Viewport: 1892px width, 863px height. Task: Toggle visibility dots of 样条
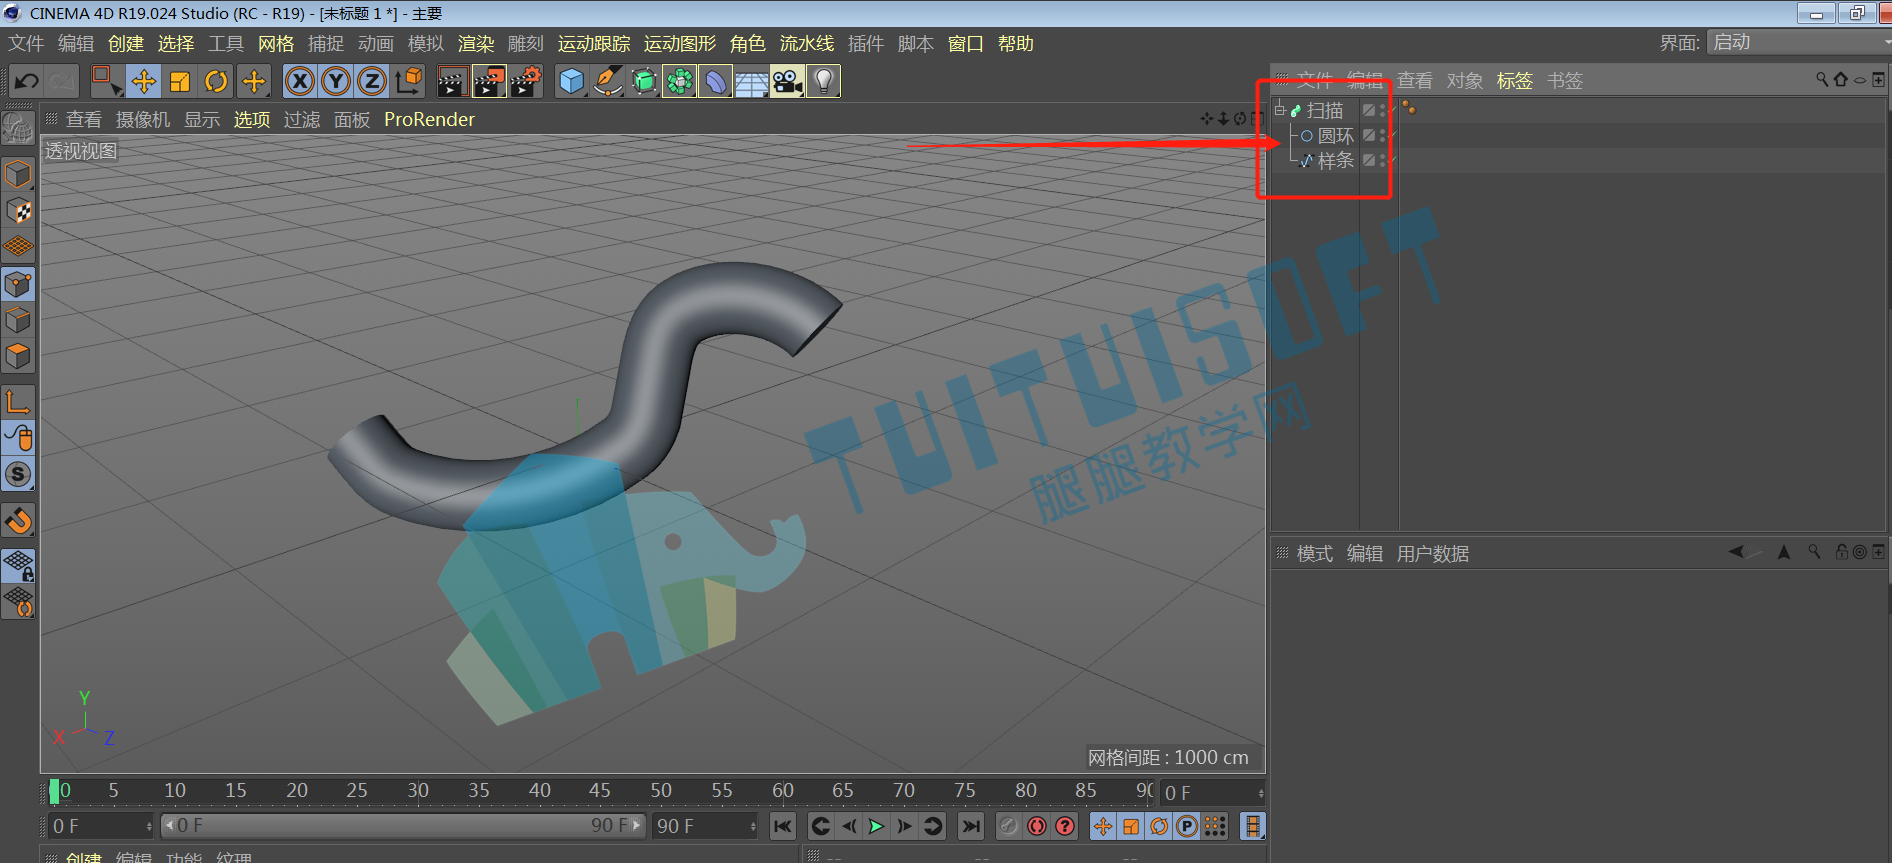[1383, 160]
